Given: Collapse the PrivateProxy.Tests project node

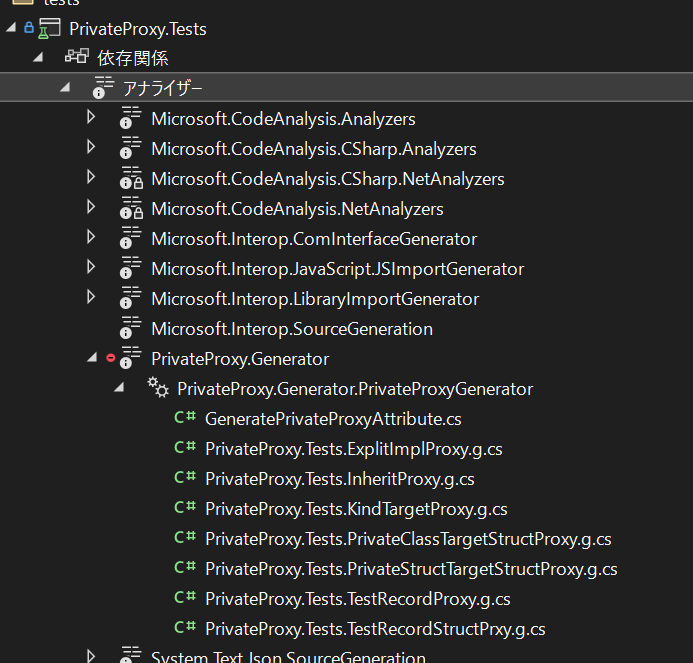Looking at the screenshot, I should [11, 28].
